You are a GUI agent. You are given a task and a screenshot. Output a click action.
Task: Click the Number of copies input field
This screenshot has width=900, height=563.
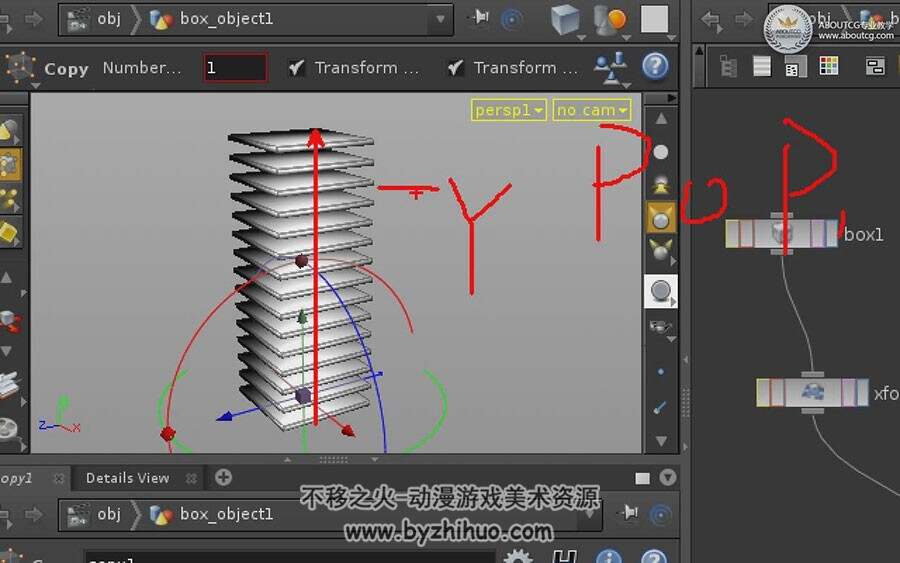point(235,68)
